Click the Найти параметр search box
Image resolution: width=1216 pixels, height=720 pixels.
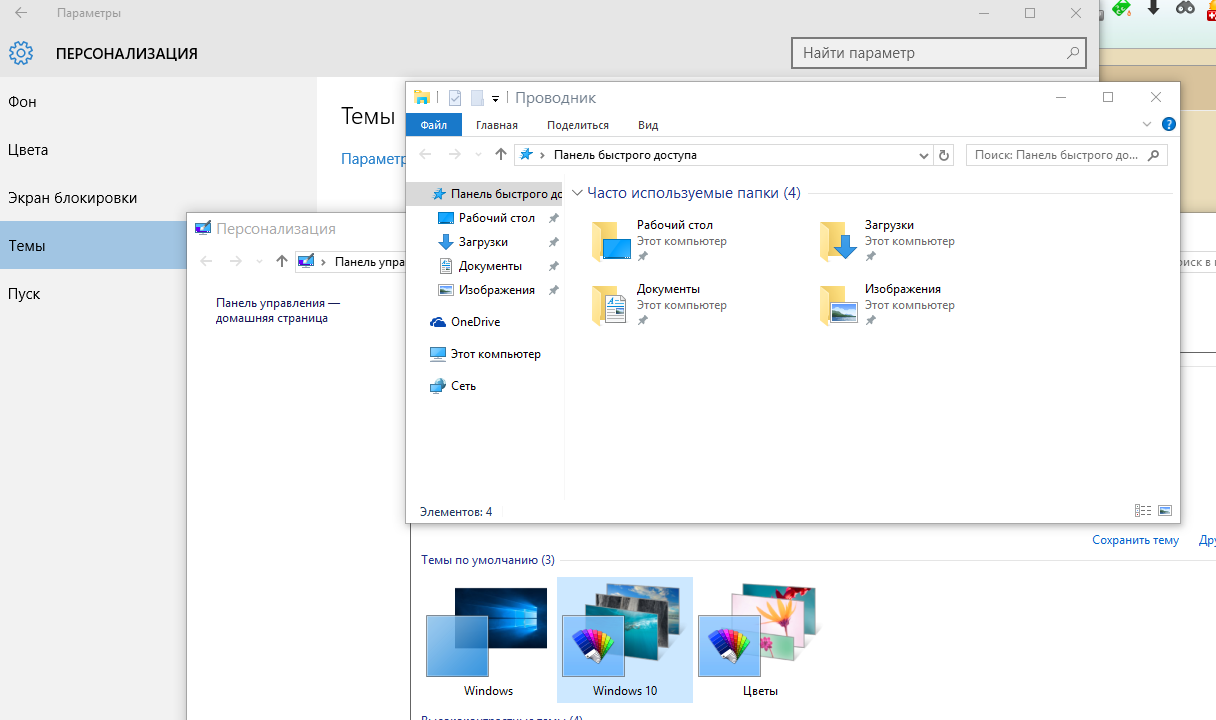pyautogui.click(x=938, y=53)
